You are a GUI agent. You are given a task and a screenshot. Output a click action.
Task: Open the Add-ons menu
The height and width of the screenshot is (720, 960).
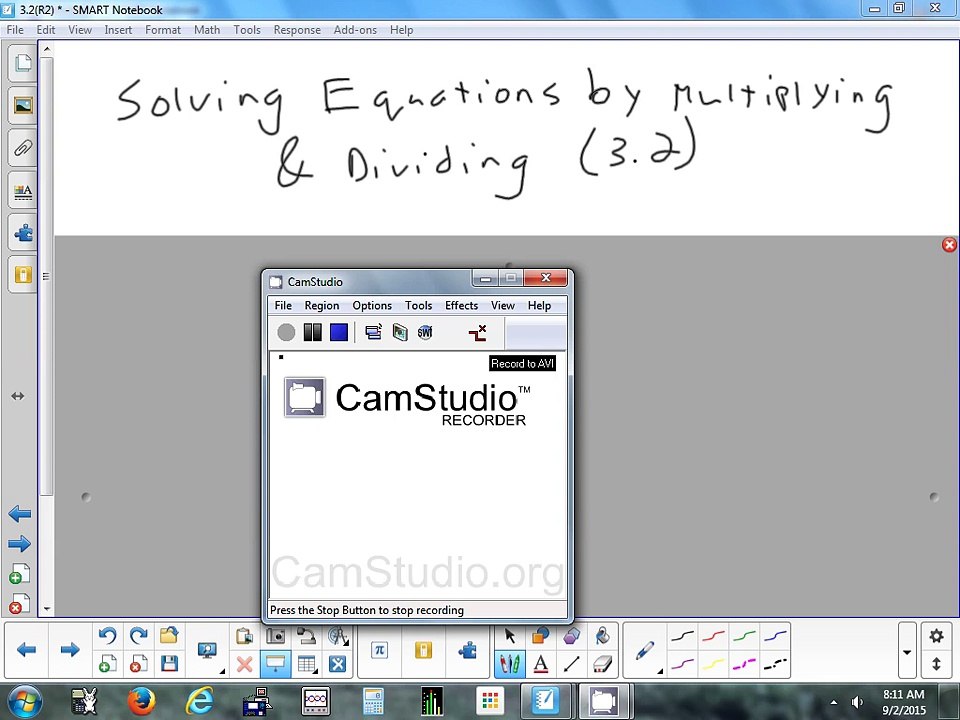(x=355, y=30)
